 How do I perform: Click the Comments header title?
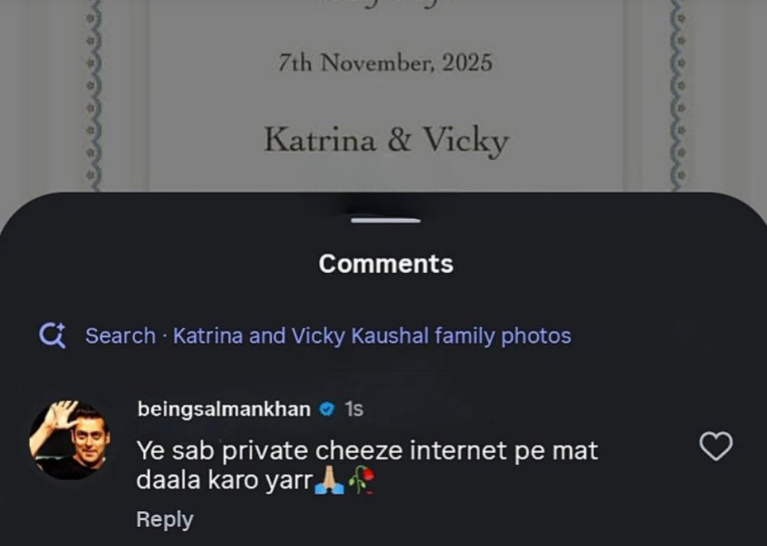[386, 264]
